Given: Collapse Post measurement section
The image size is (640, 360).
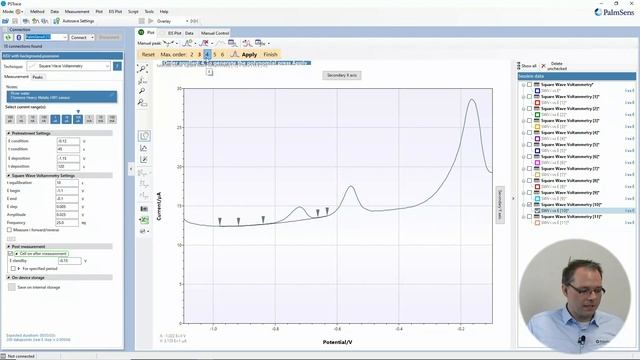Looking at the screenshot, I should 9,247.
